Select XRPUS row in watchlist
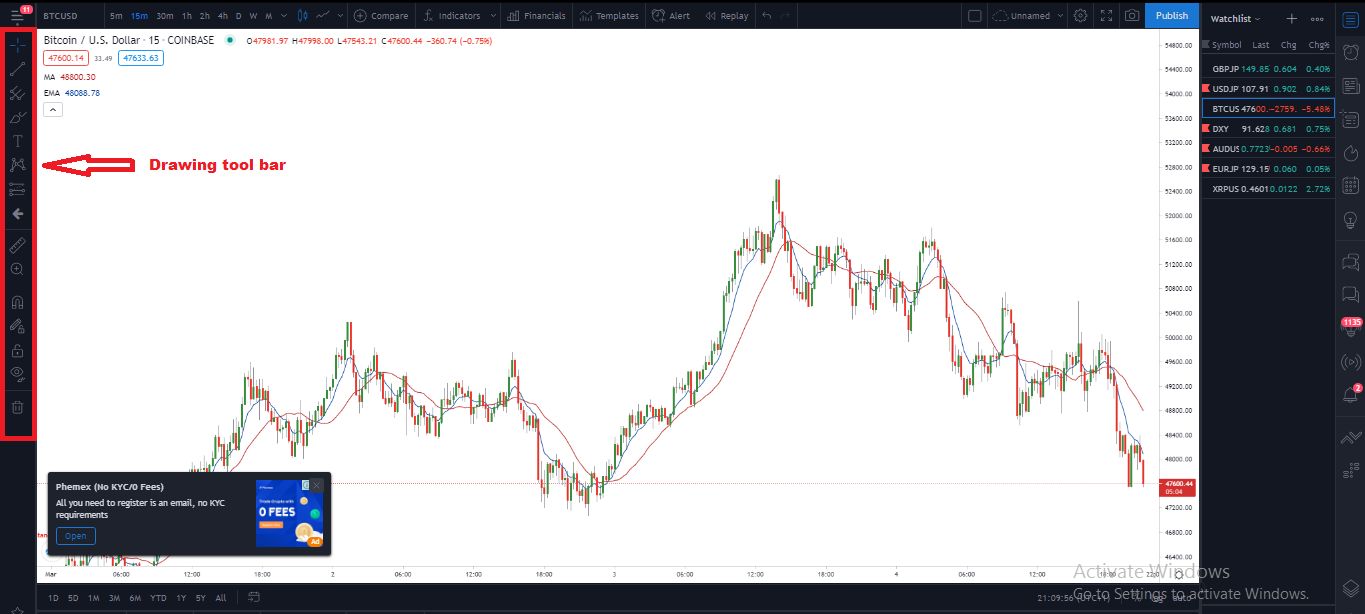The height and width of the screenshot is (614, 1365). click(1268, 189)
